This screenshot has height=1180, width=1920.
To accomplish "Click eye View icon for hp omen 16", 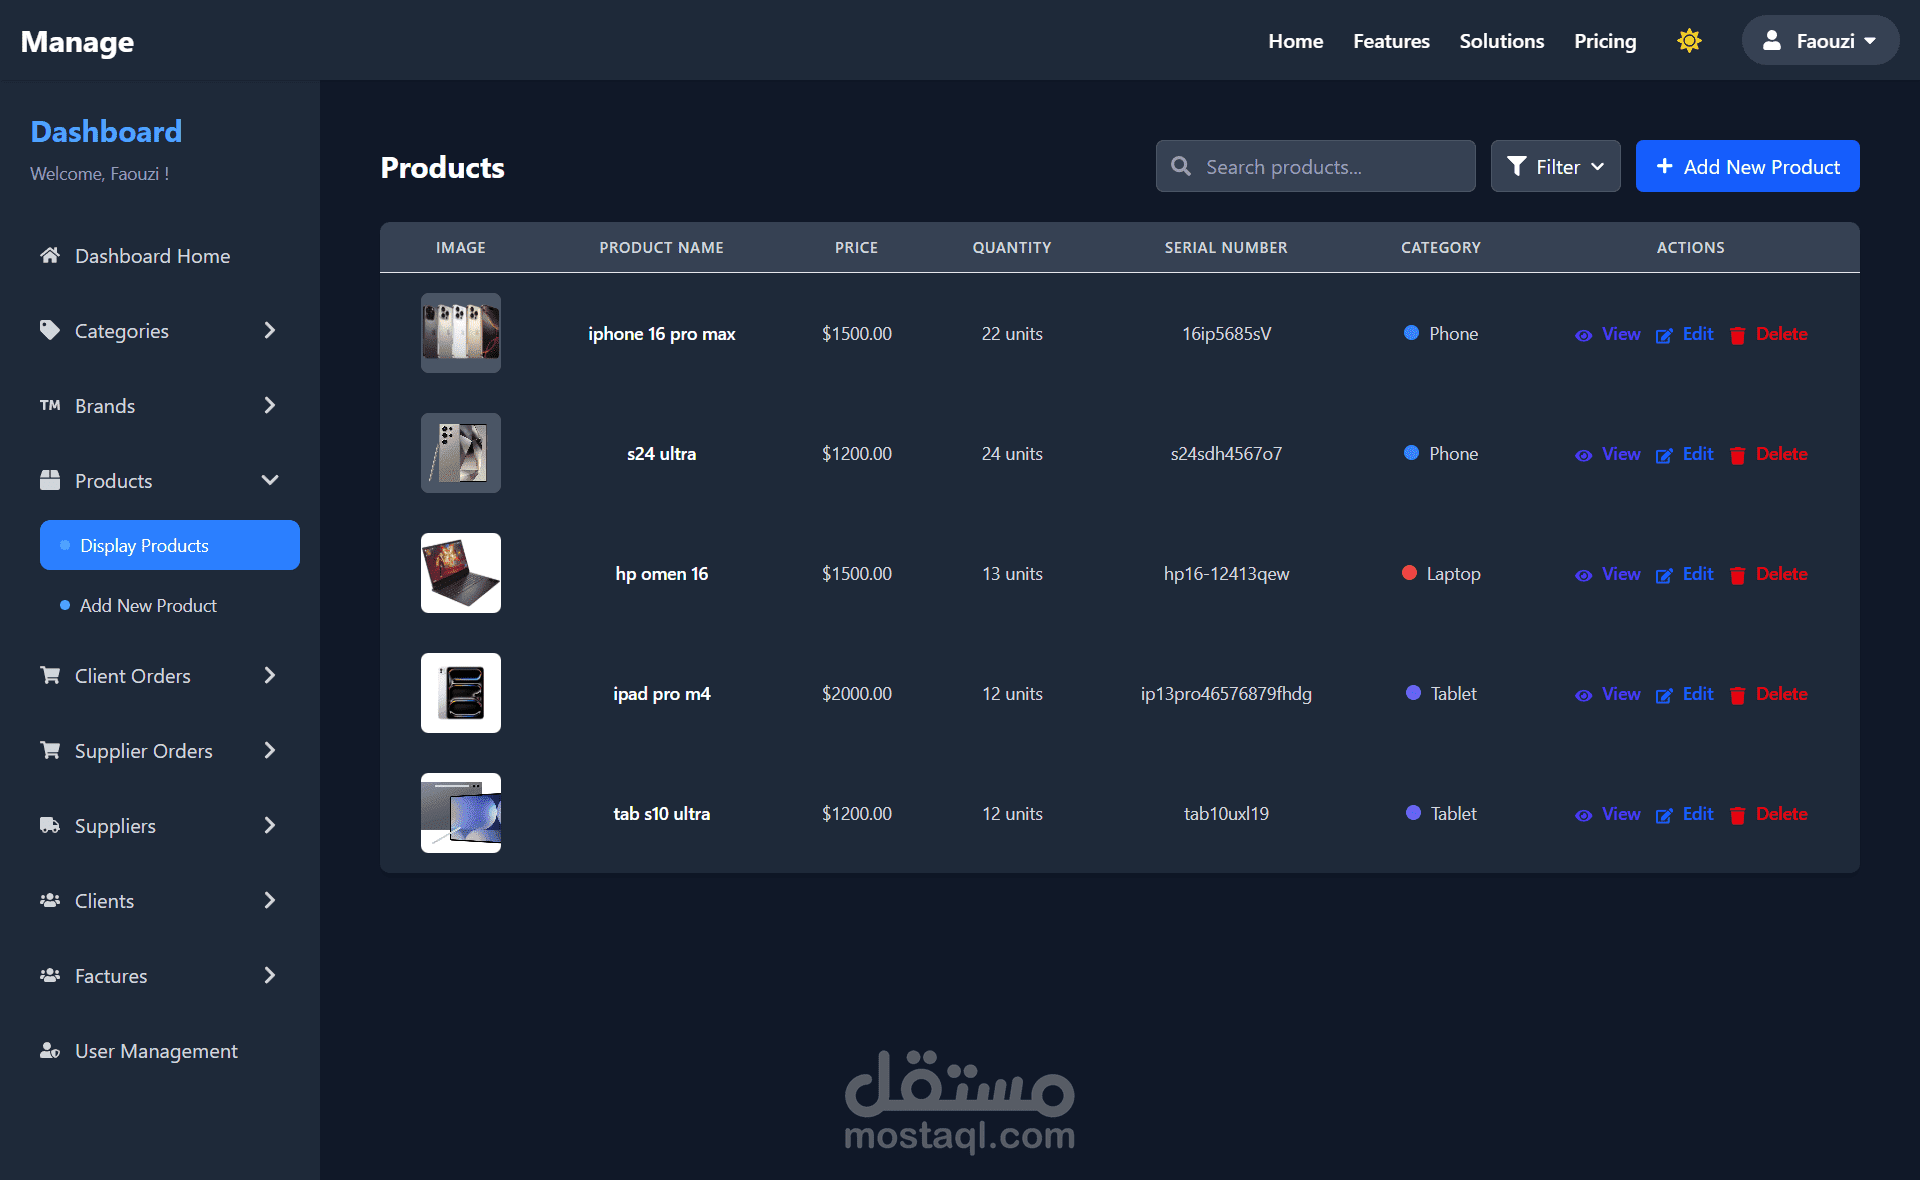I will click(1583, 575).
